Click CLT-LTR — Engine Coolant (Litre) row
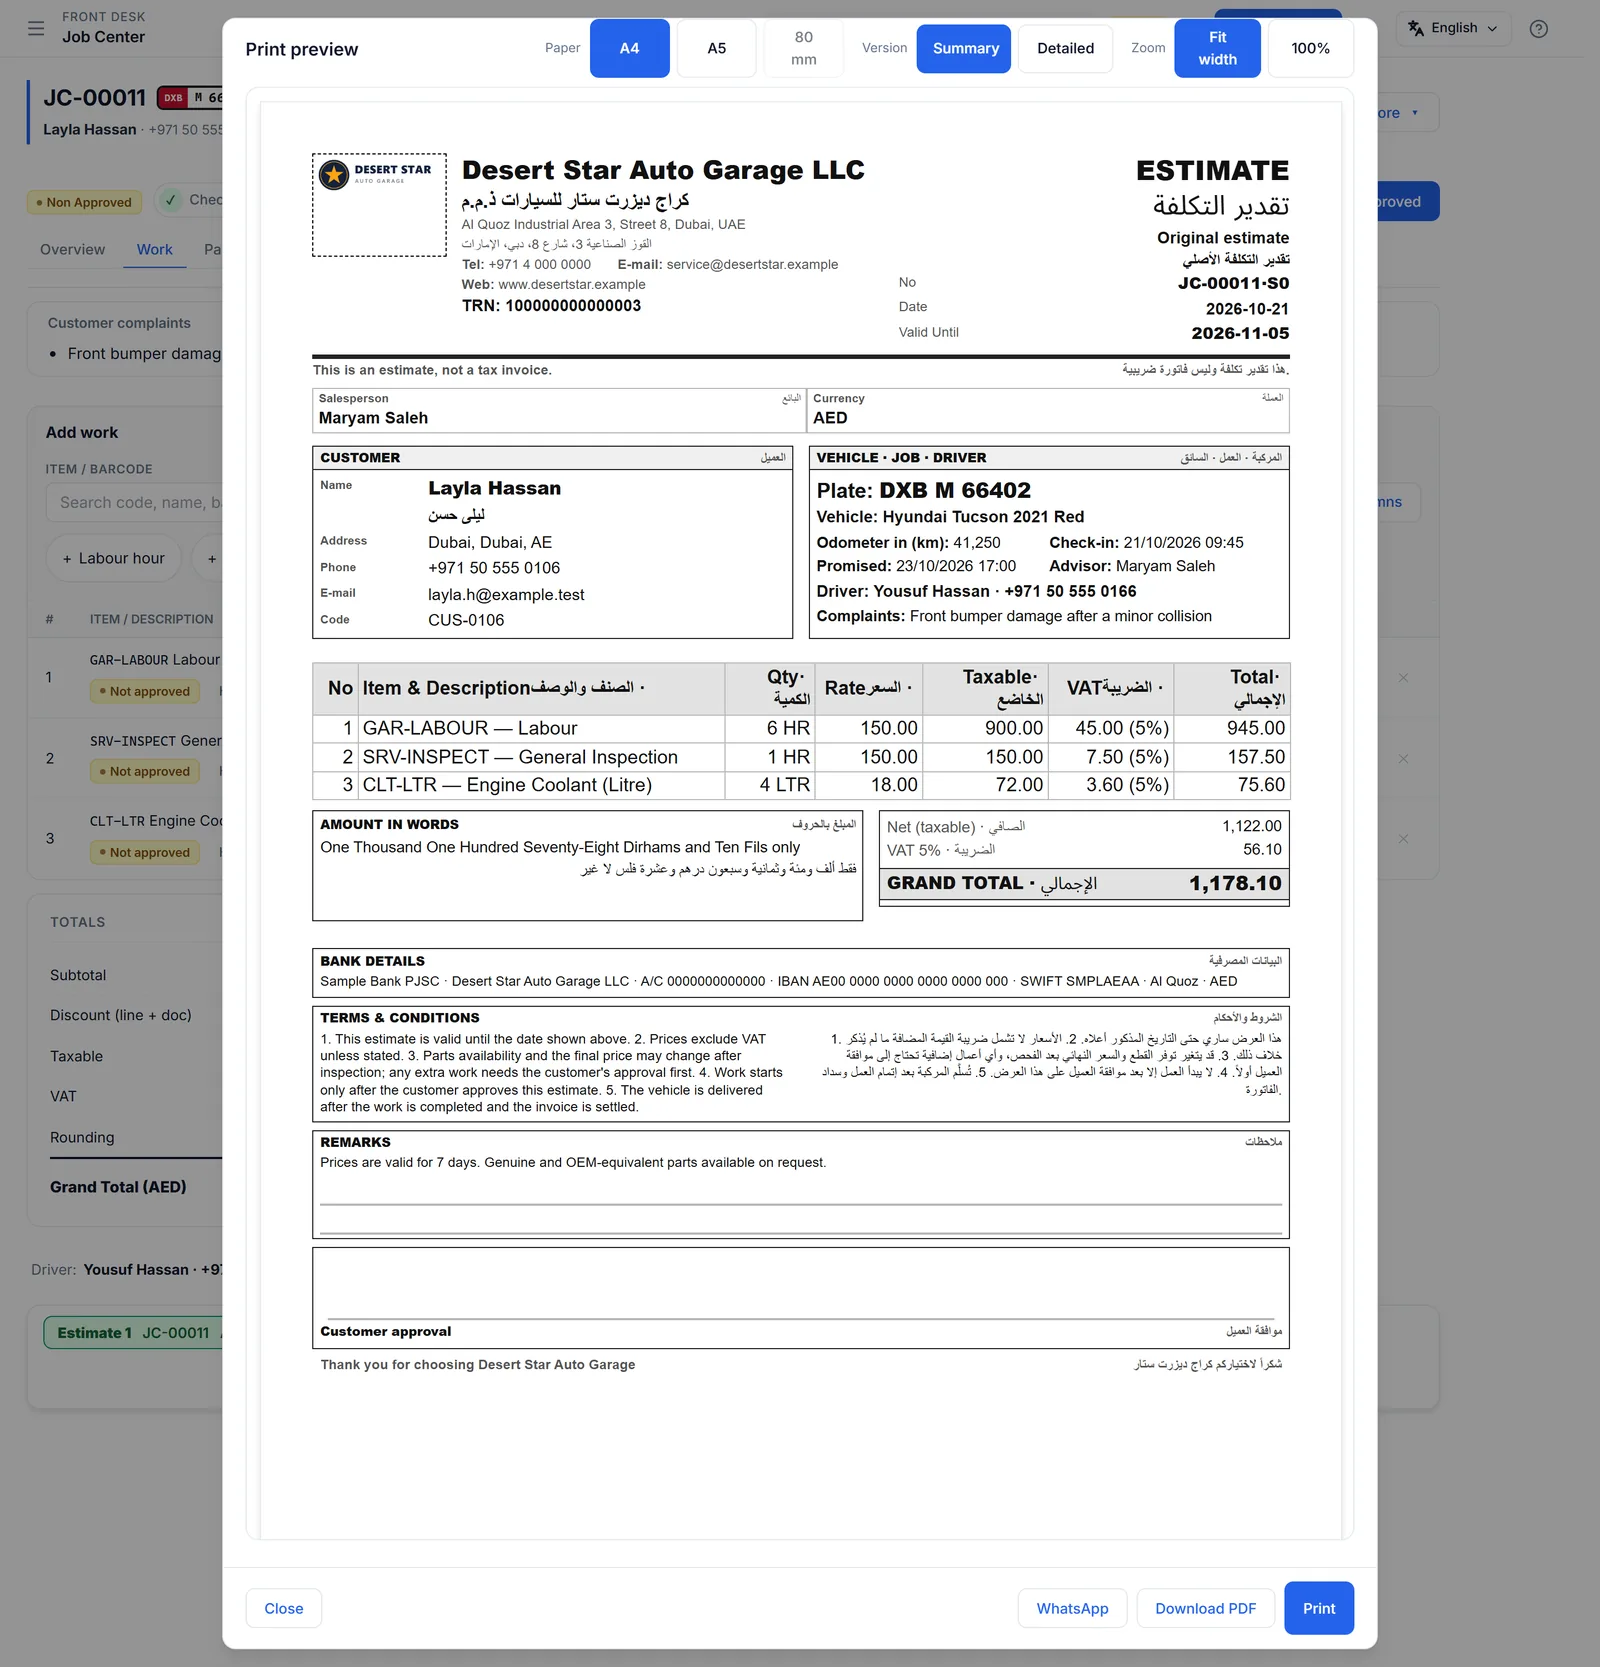 (800, 785)
